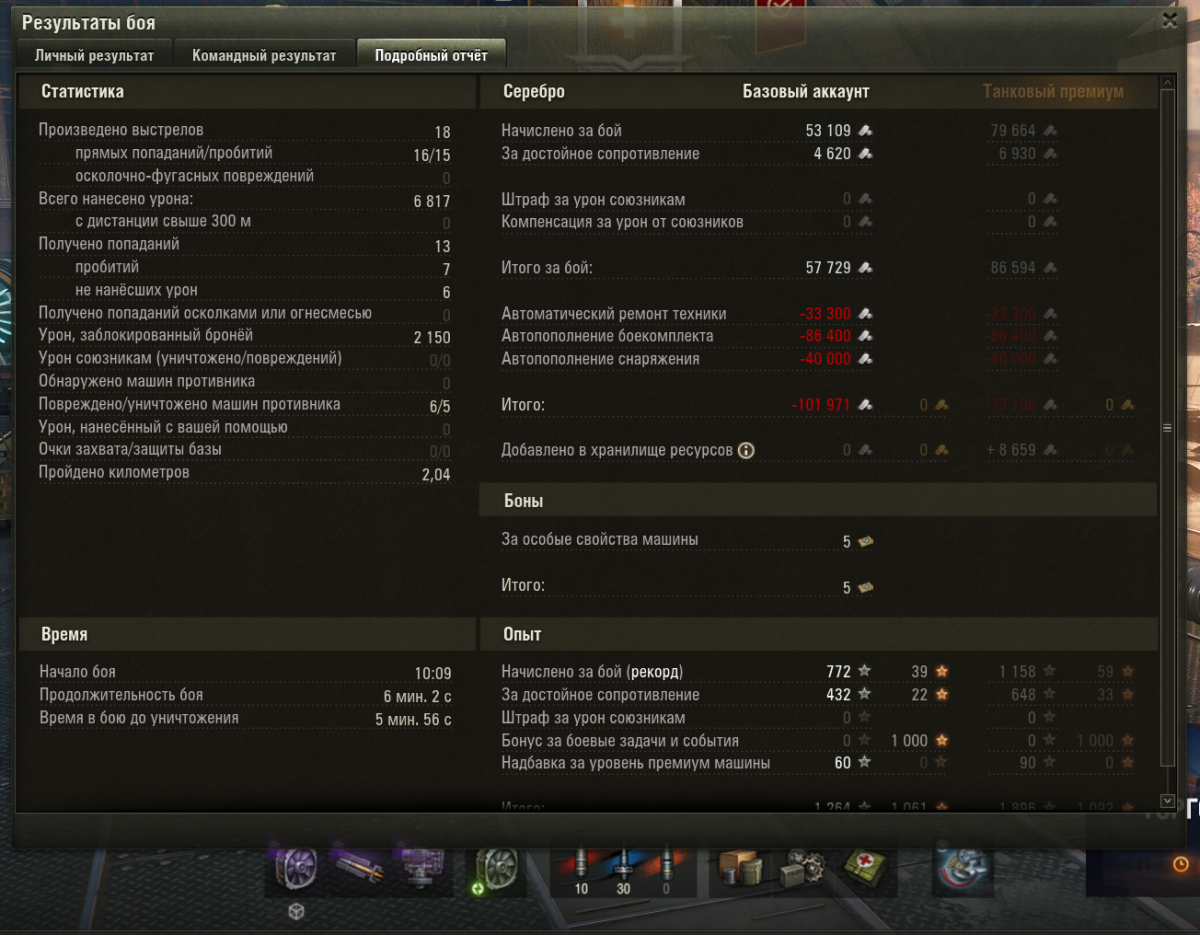Viewport: 1200px width, 935px height.
Task: Click the info icon next to Добавлено в хранилище ресурсов
Action: click(x=745, y=451)
